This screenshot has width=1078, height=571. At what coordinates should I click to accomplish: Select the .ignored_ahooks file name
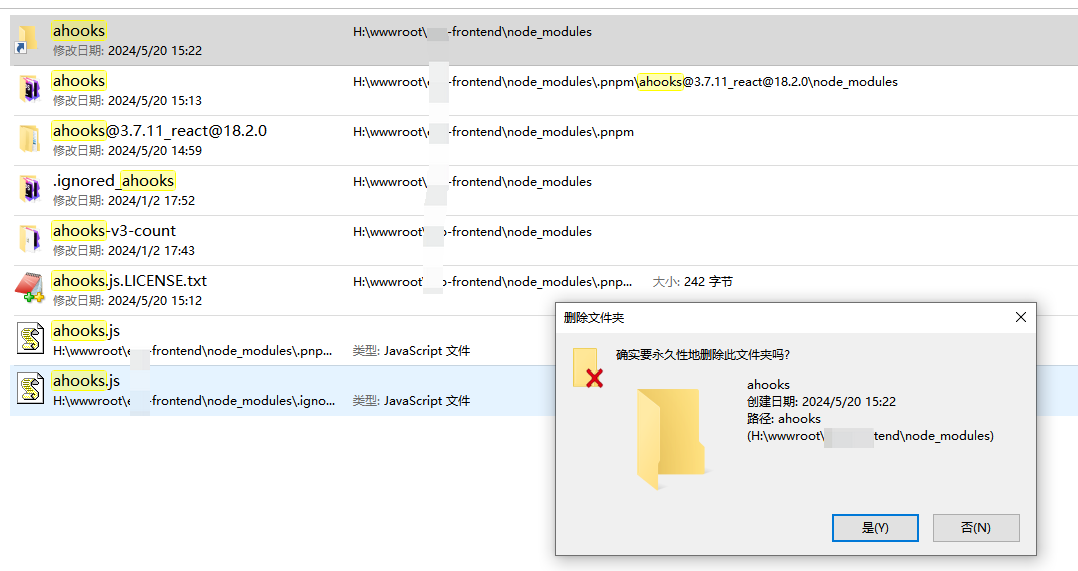(x=113, y=181)
